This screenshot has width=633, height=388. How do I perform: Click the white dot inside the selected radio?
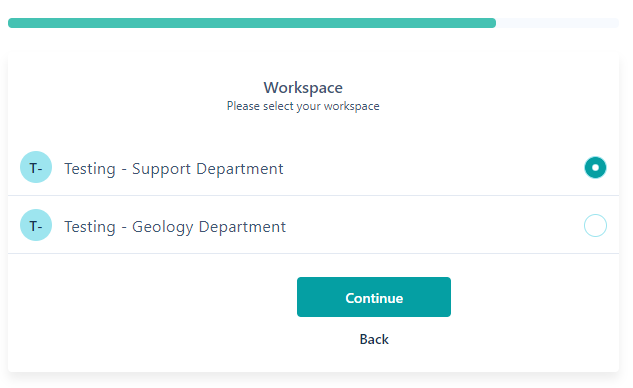click(x=595, y=167)
